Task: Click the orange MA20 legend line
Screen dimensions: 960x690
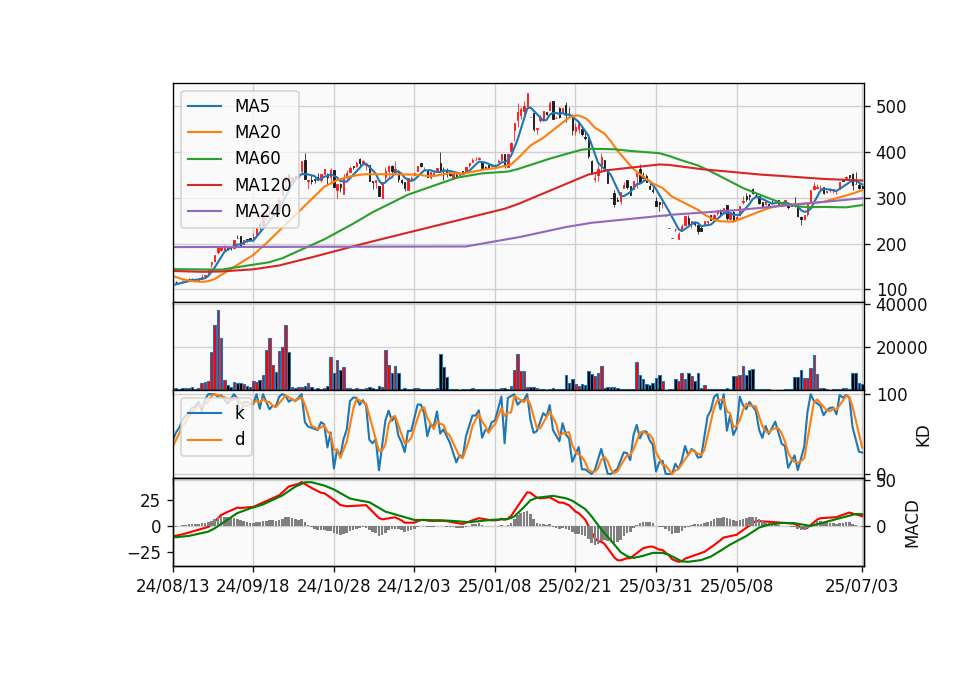Action: [x=204, y=132]
